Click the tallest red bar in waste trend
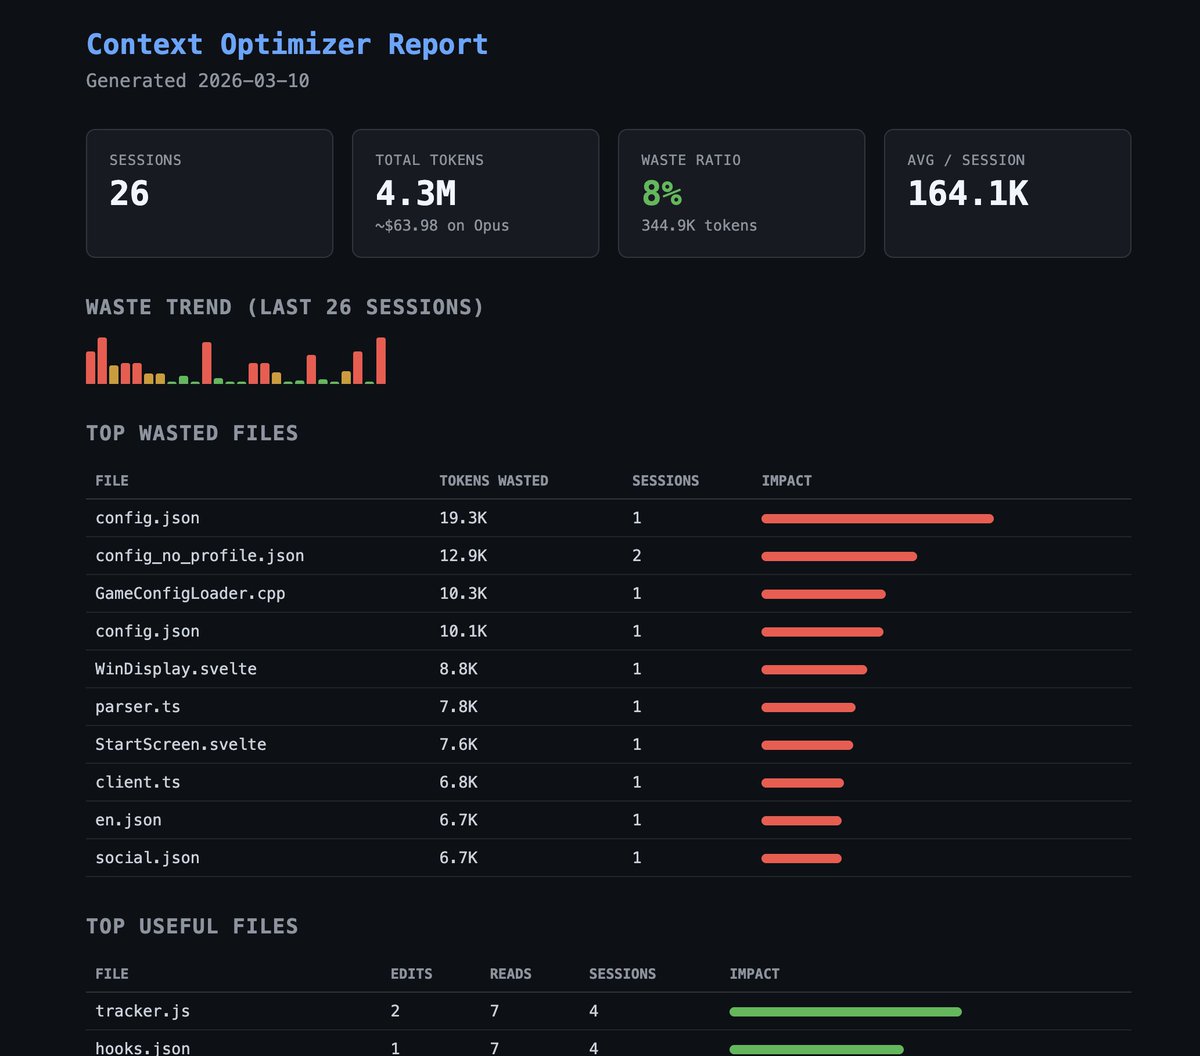Image resolution: width=1200 pixels, height=1056 pixels. (x=382, y=362)
